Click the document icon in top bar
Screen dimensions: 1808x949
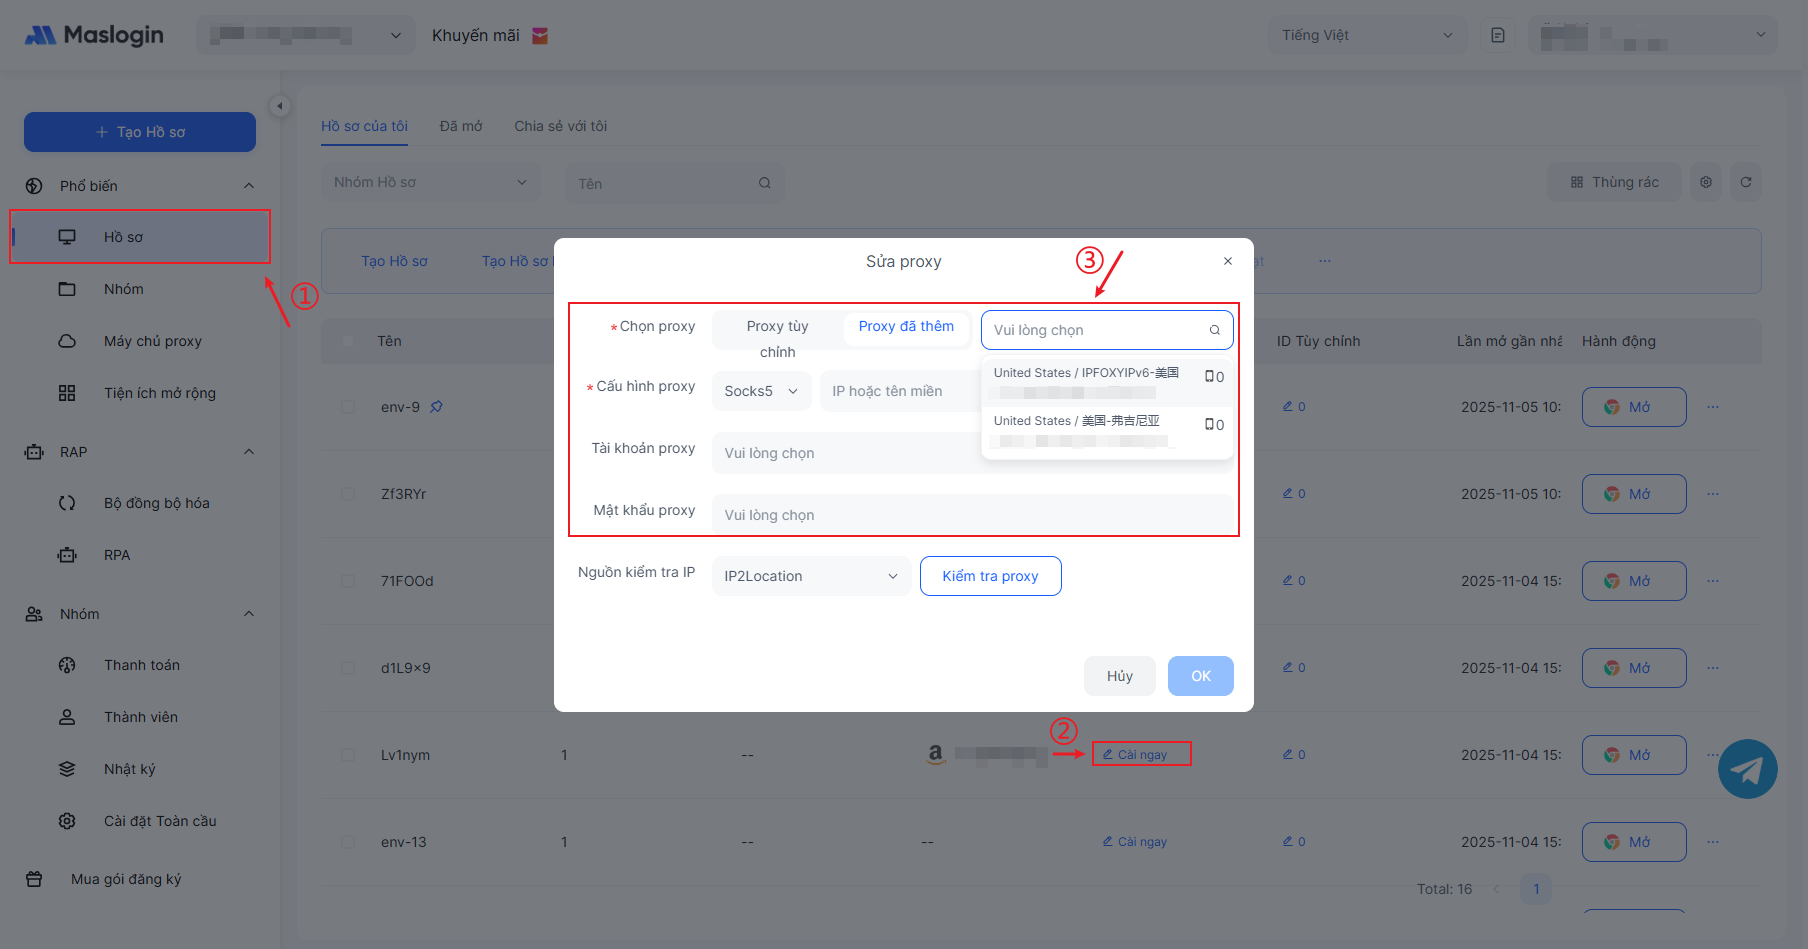(1498, 36)
